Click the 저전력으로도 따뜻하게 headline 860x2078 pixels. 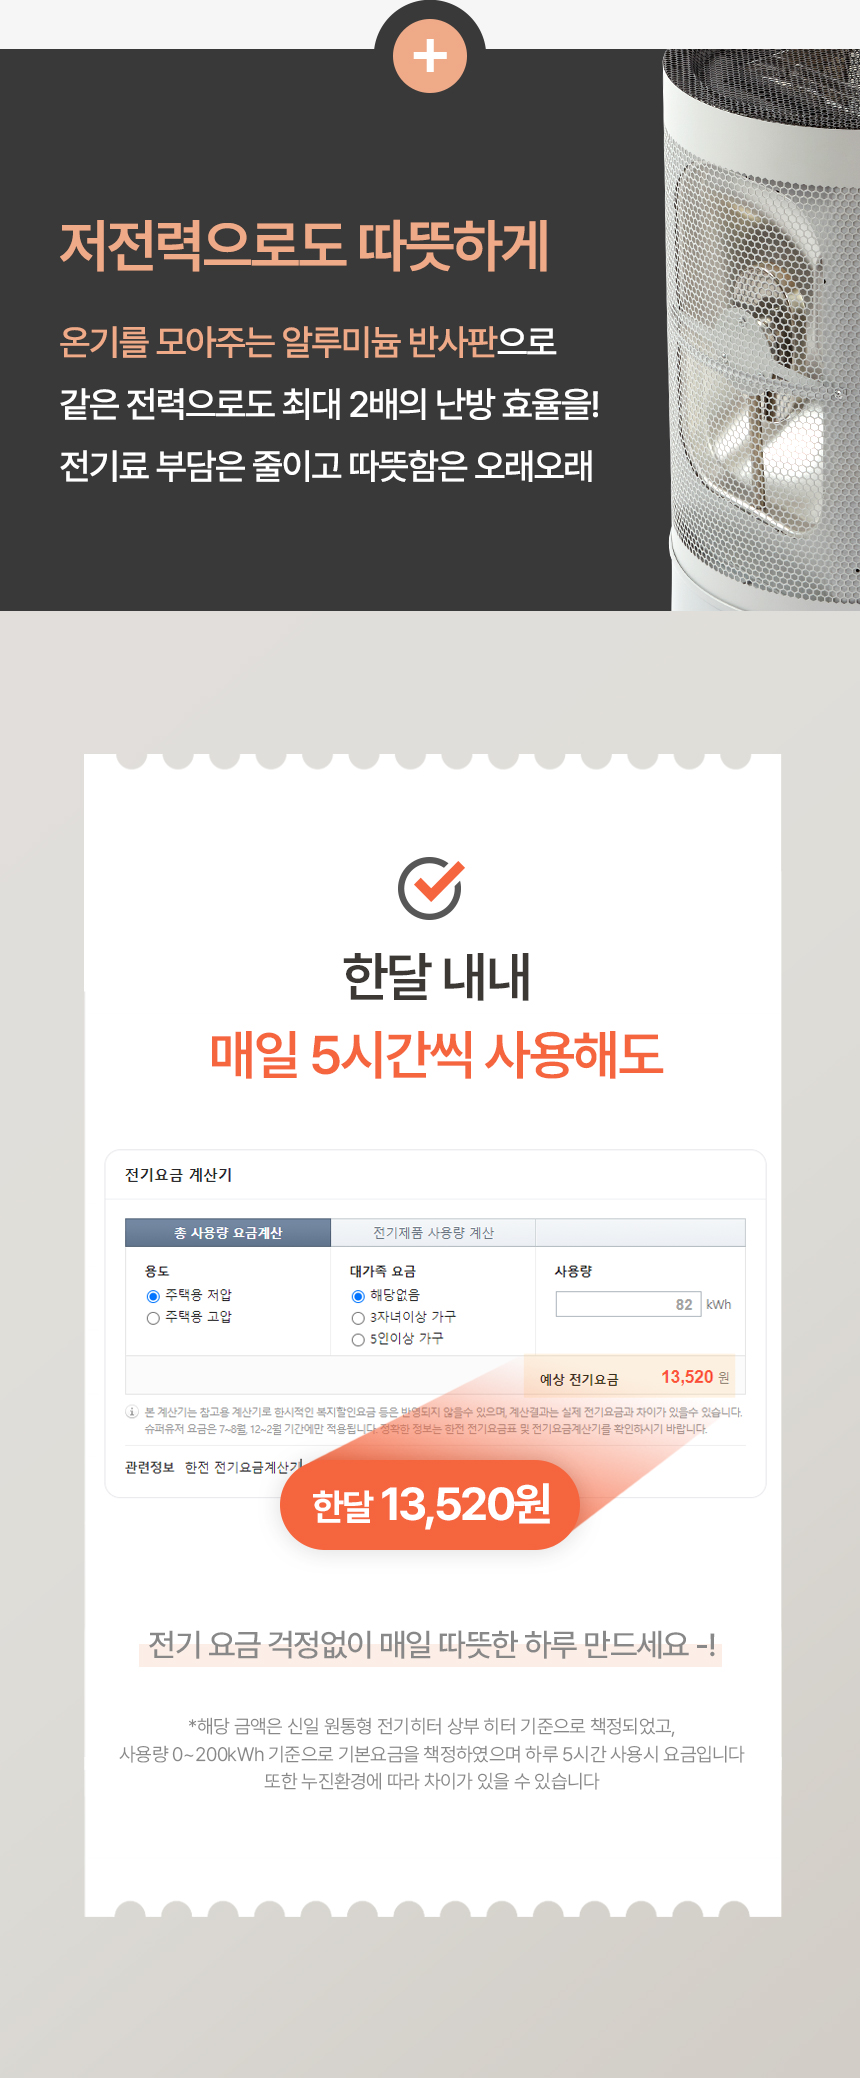(x=304, y=246)
